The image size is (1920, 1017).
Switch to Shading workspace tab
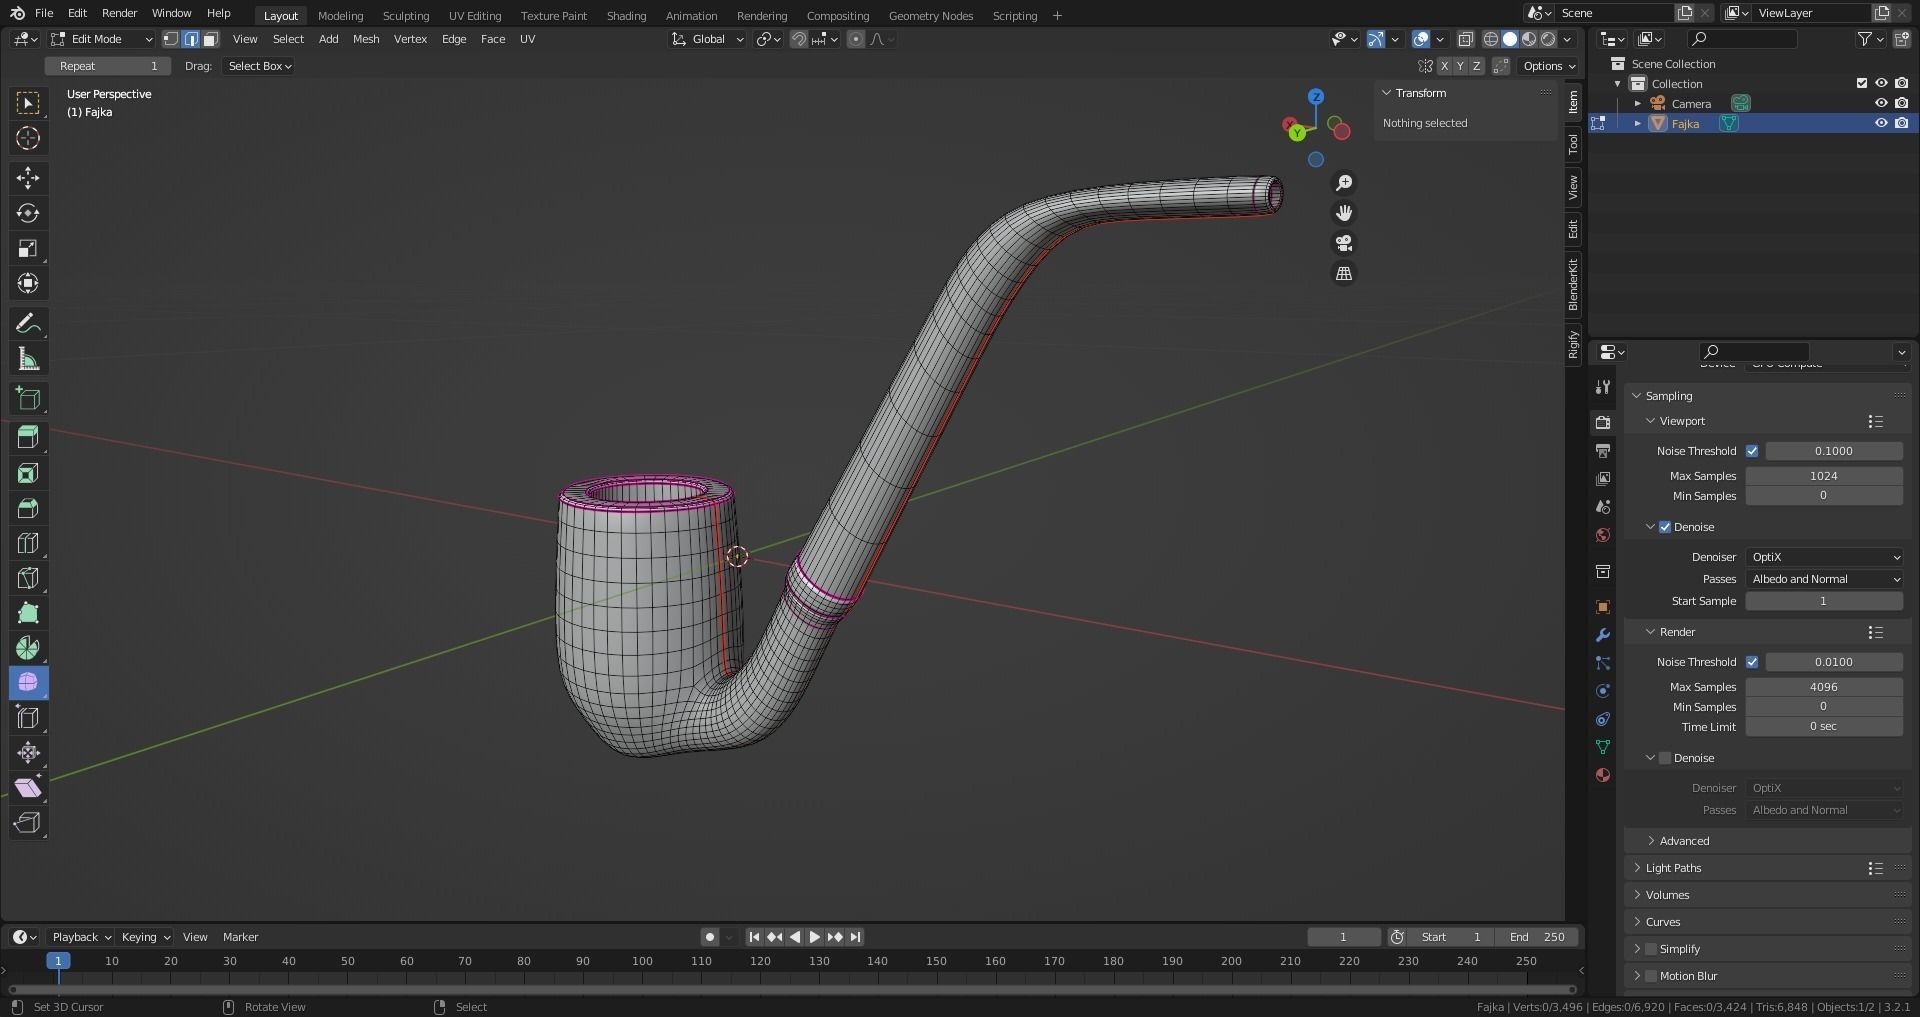pos(626,15)
